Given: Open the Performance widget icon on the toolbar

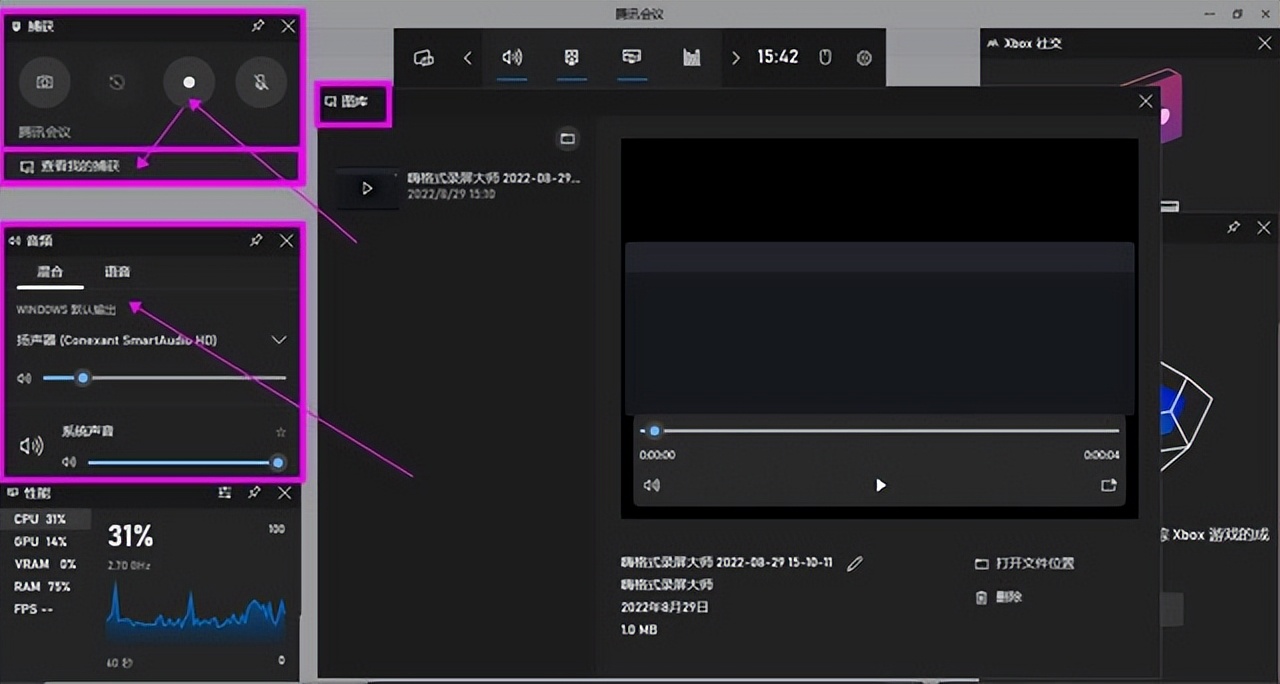Looking at the screenshot, I should pos(691,58).
